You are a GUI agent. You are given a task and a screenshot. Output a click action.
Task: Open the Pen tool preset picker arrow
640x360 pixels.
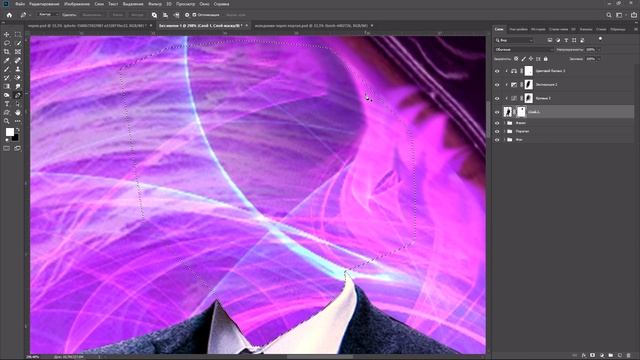31,15
